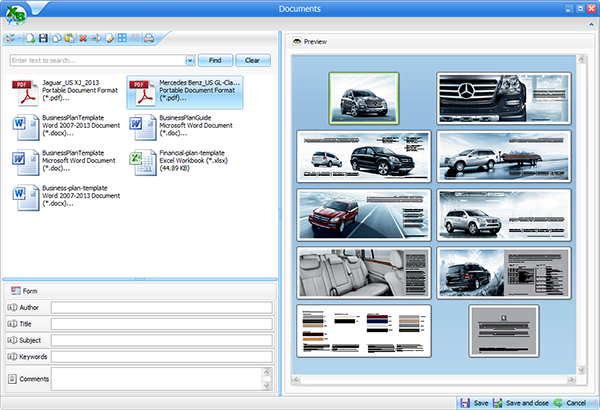Select the Financial-plan-template Excel workbook
This screenshot has height=410, width=600.
[x=183, y=161]
